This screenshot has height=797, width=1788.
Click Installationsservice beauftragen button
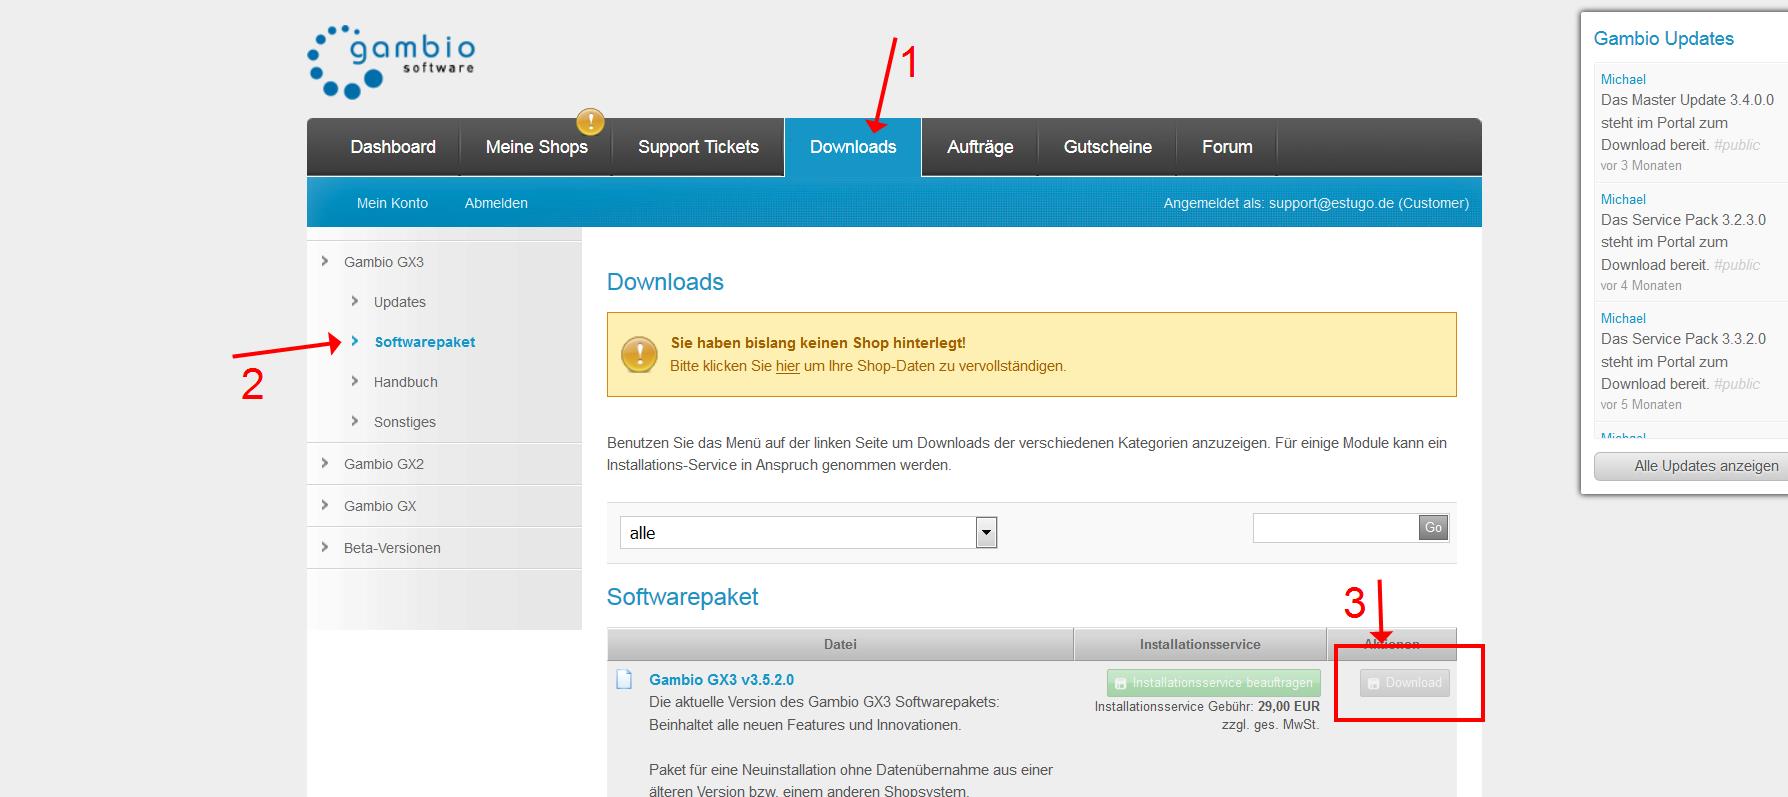[x=1213, y=683]
